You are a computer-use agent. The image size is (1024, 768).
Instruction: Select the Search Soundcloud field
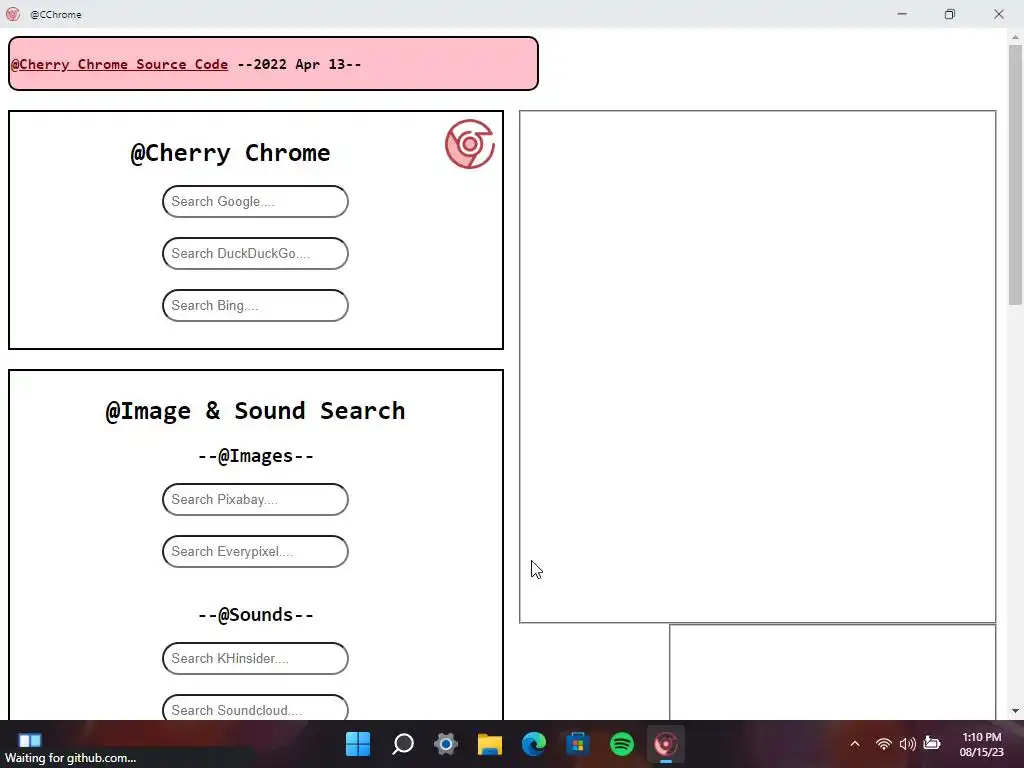255,708
